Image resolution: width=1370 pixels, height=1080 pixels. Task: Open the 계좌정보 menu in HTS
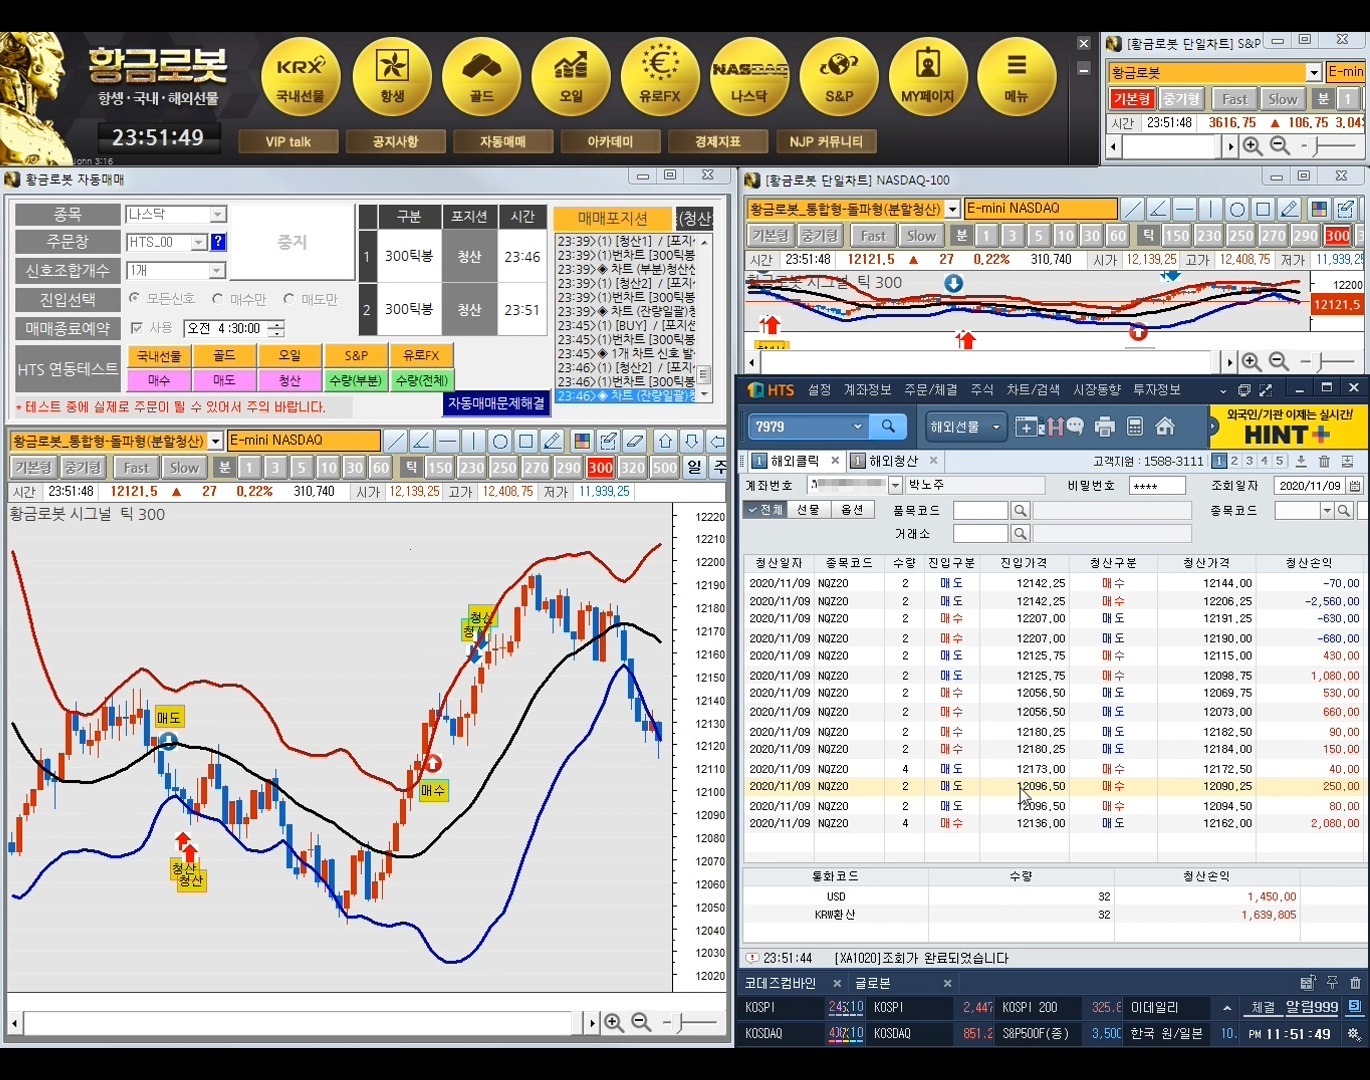click(867, 390)
